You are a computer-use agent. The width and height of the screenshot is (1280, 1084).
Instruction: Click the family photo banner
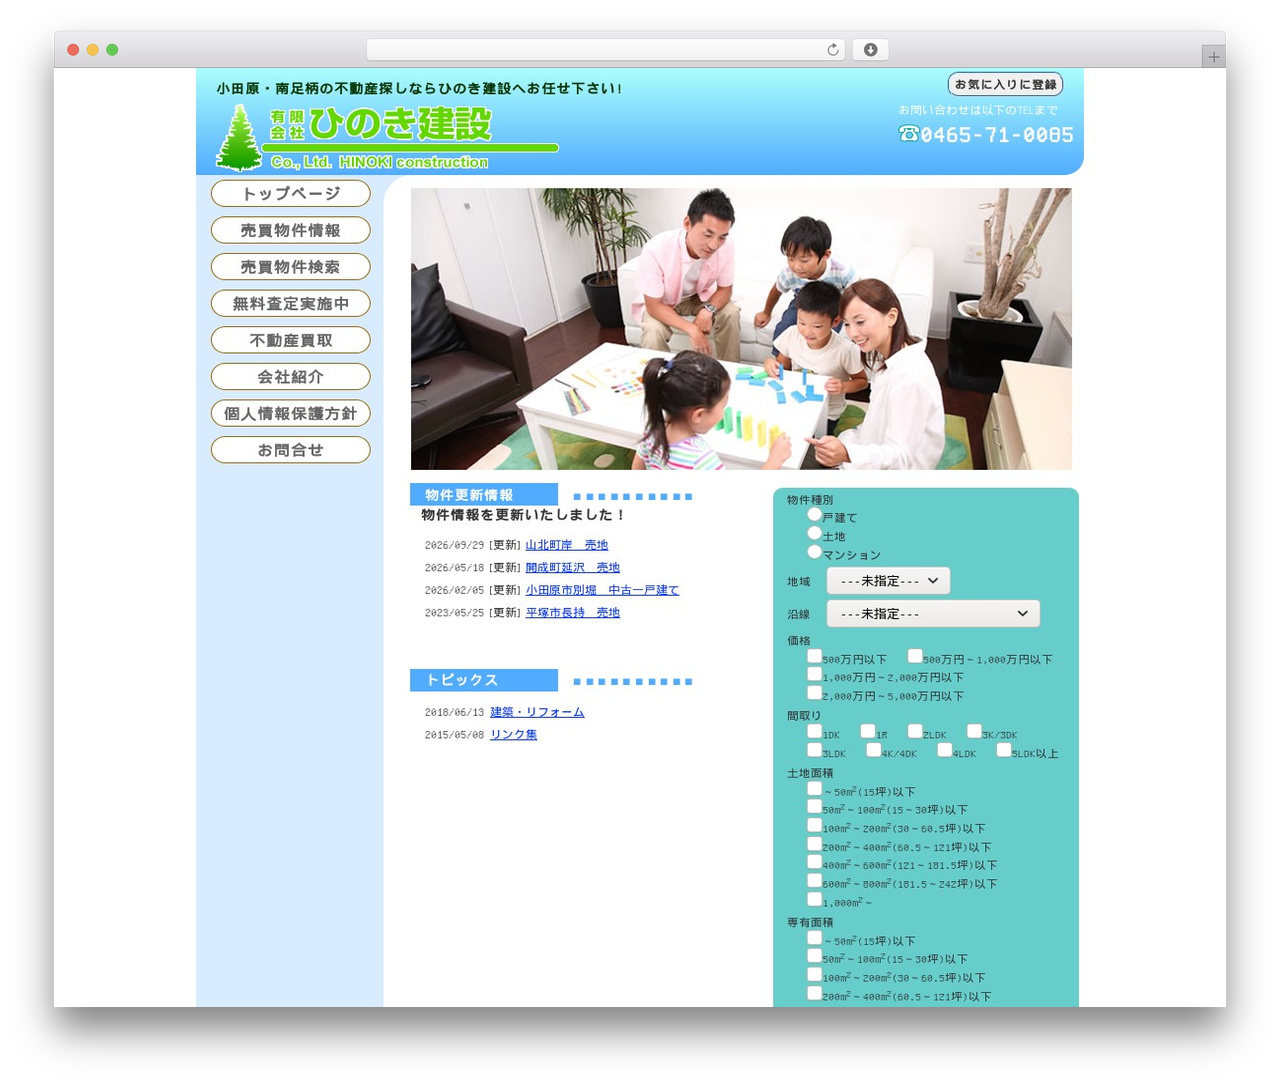pyautogui.click(x=741, y=329)
